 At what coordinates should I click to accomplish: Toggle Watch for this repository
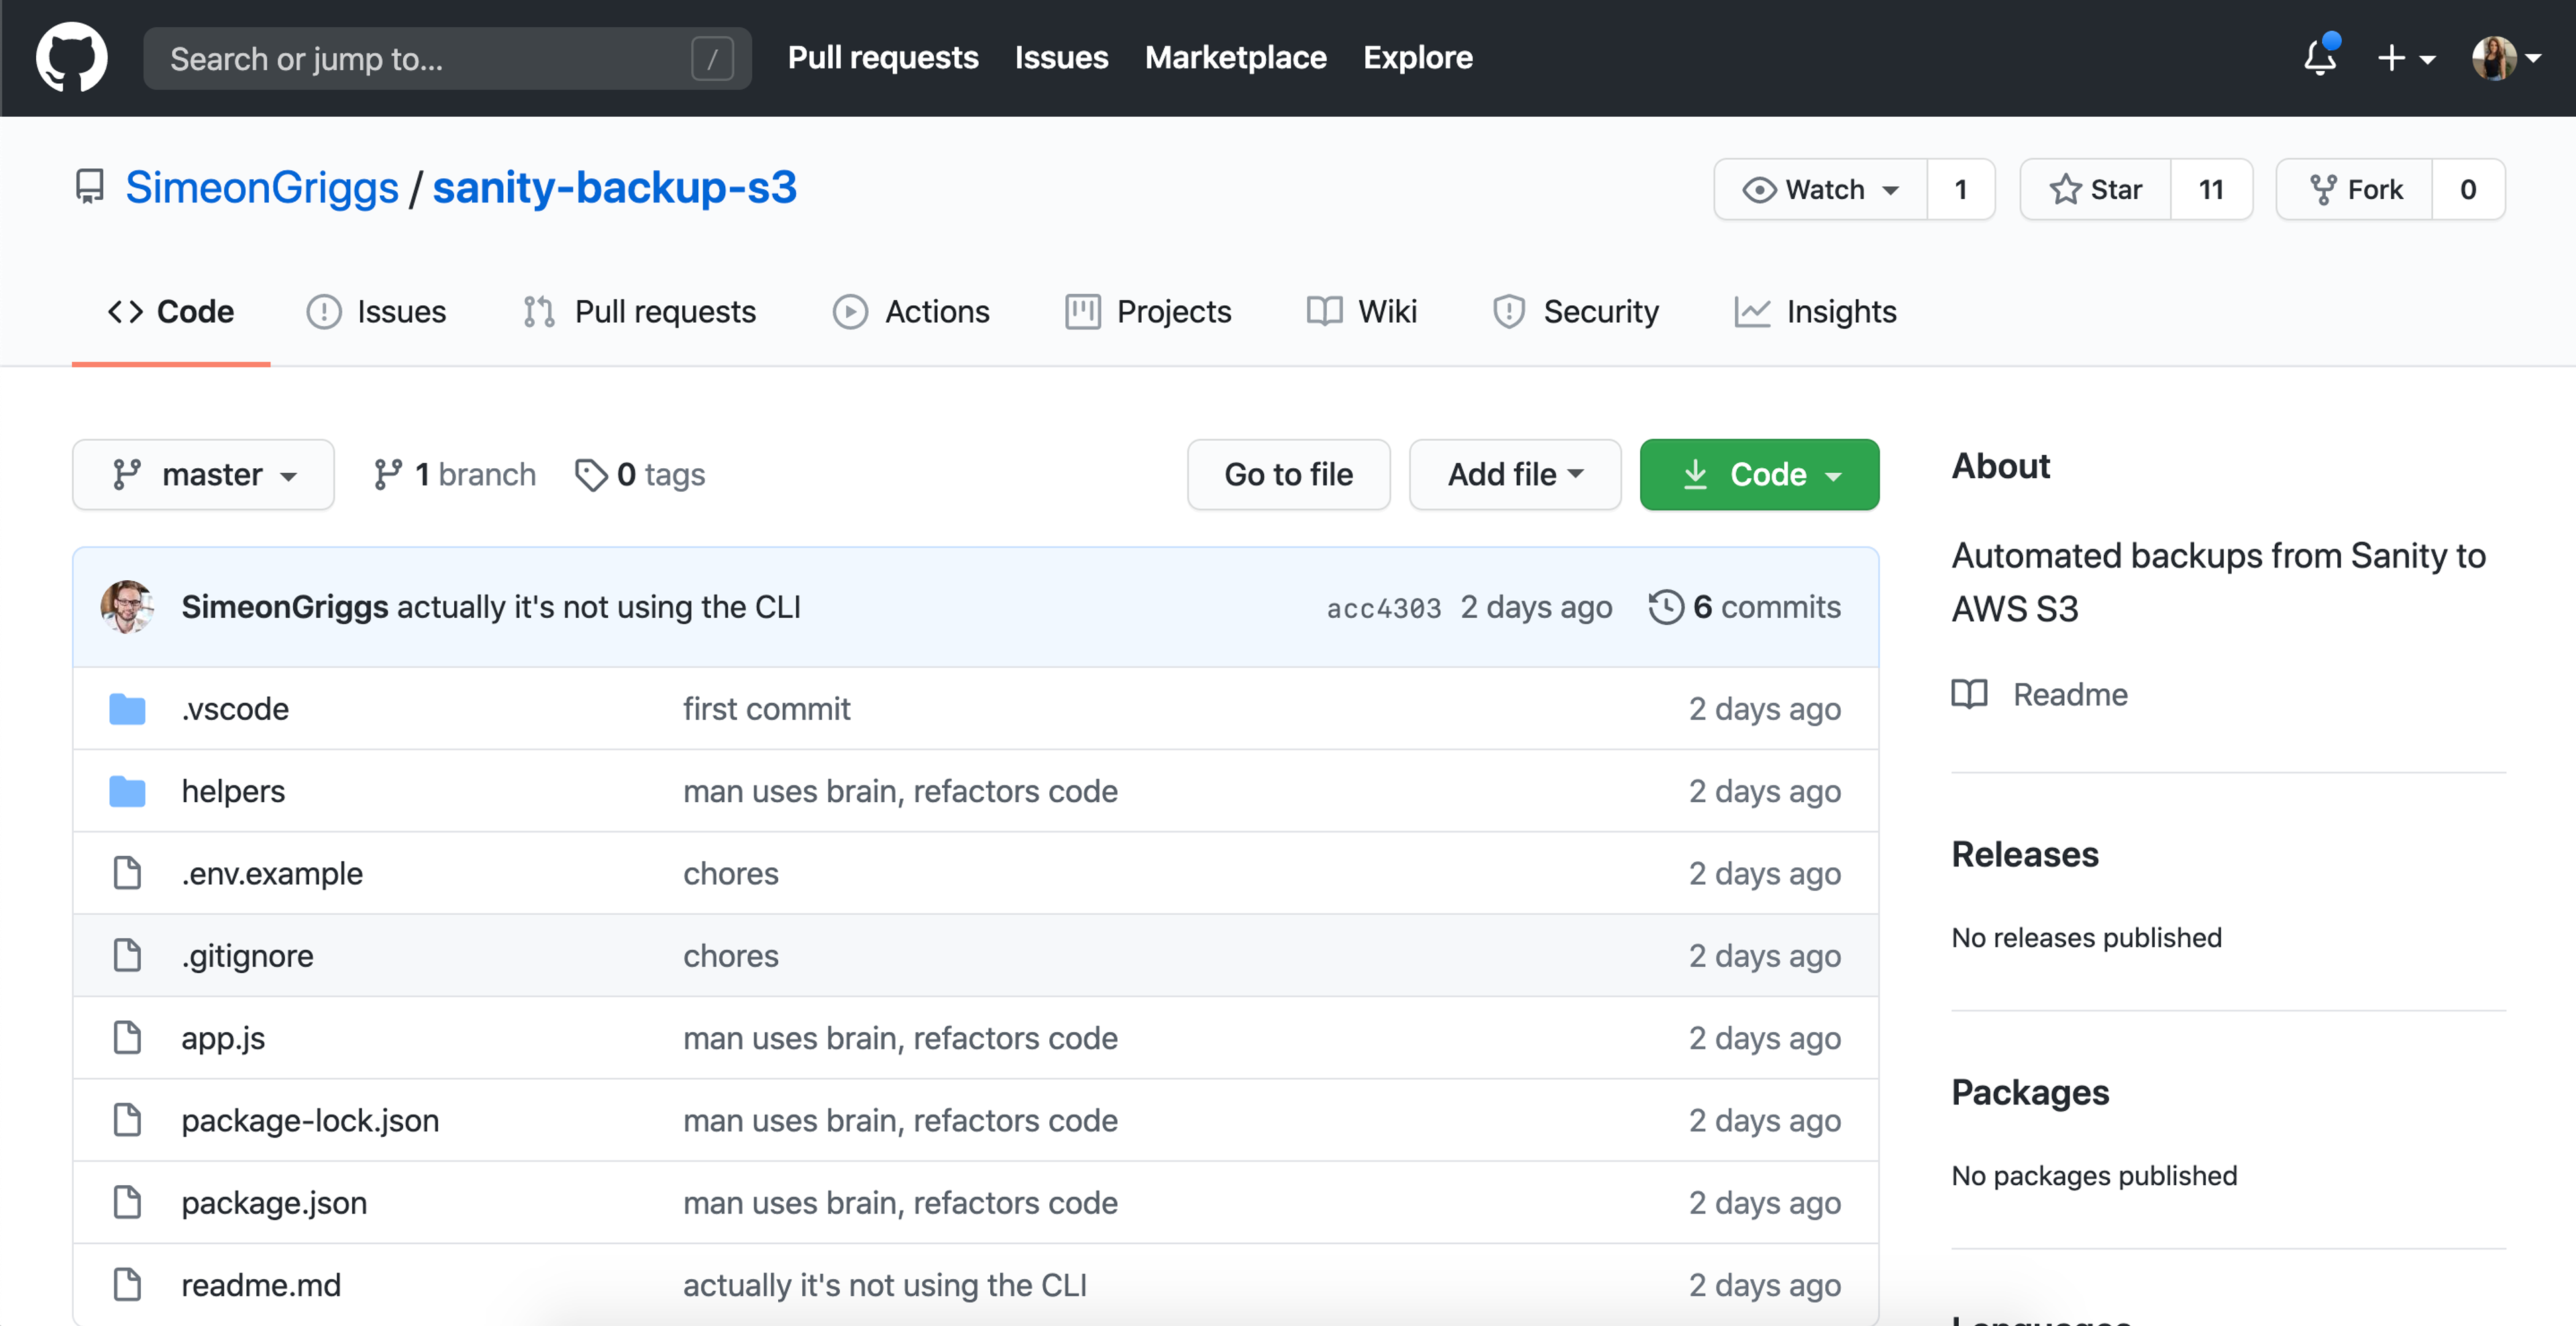click(x=1820, y=189)
